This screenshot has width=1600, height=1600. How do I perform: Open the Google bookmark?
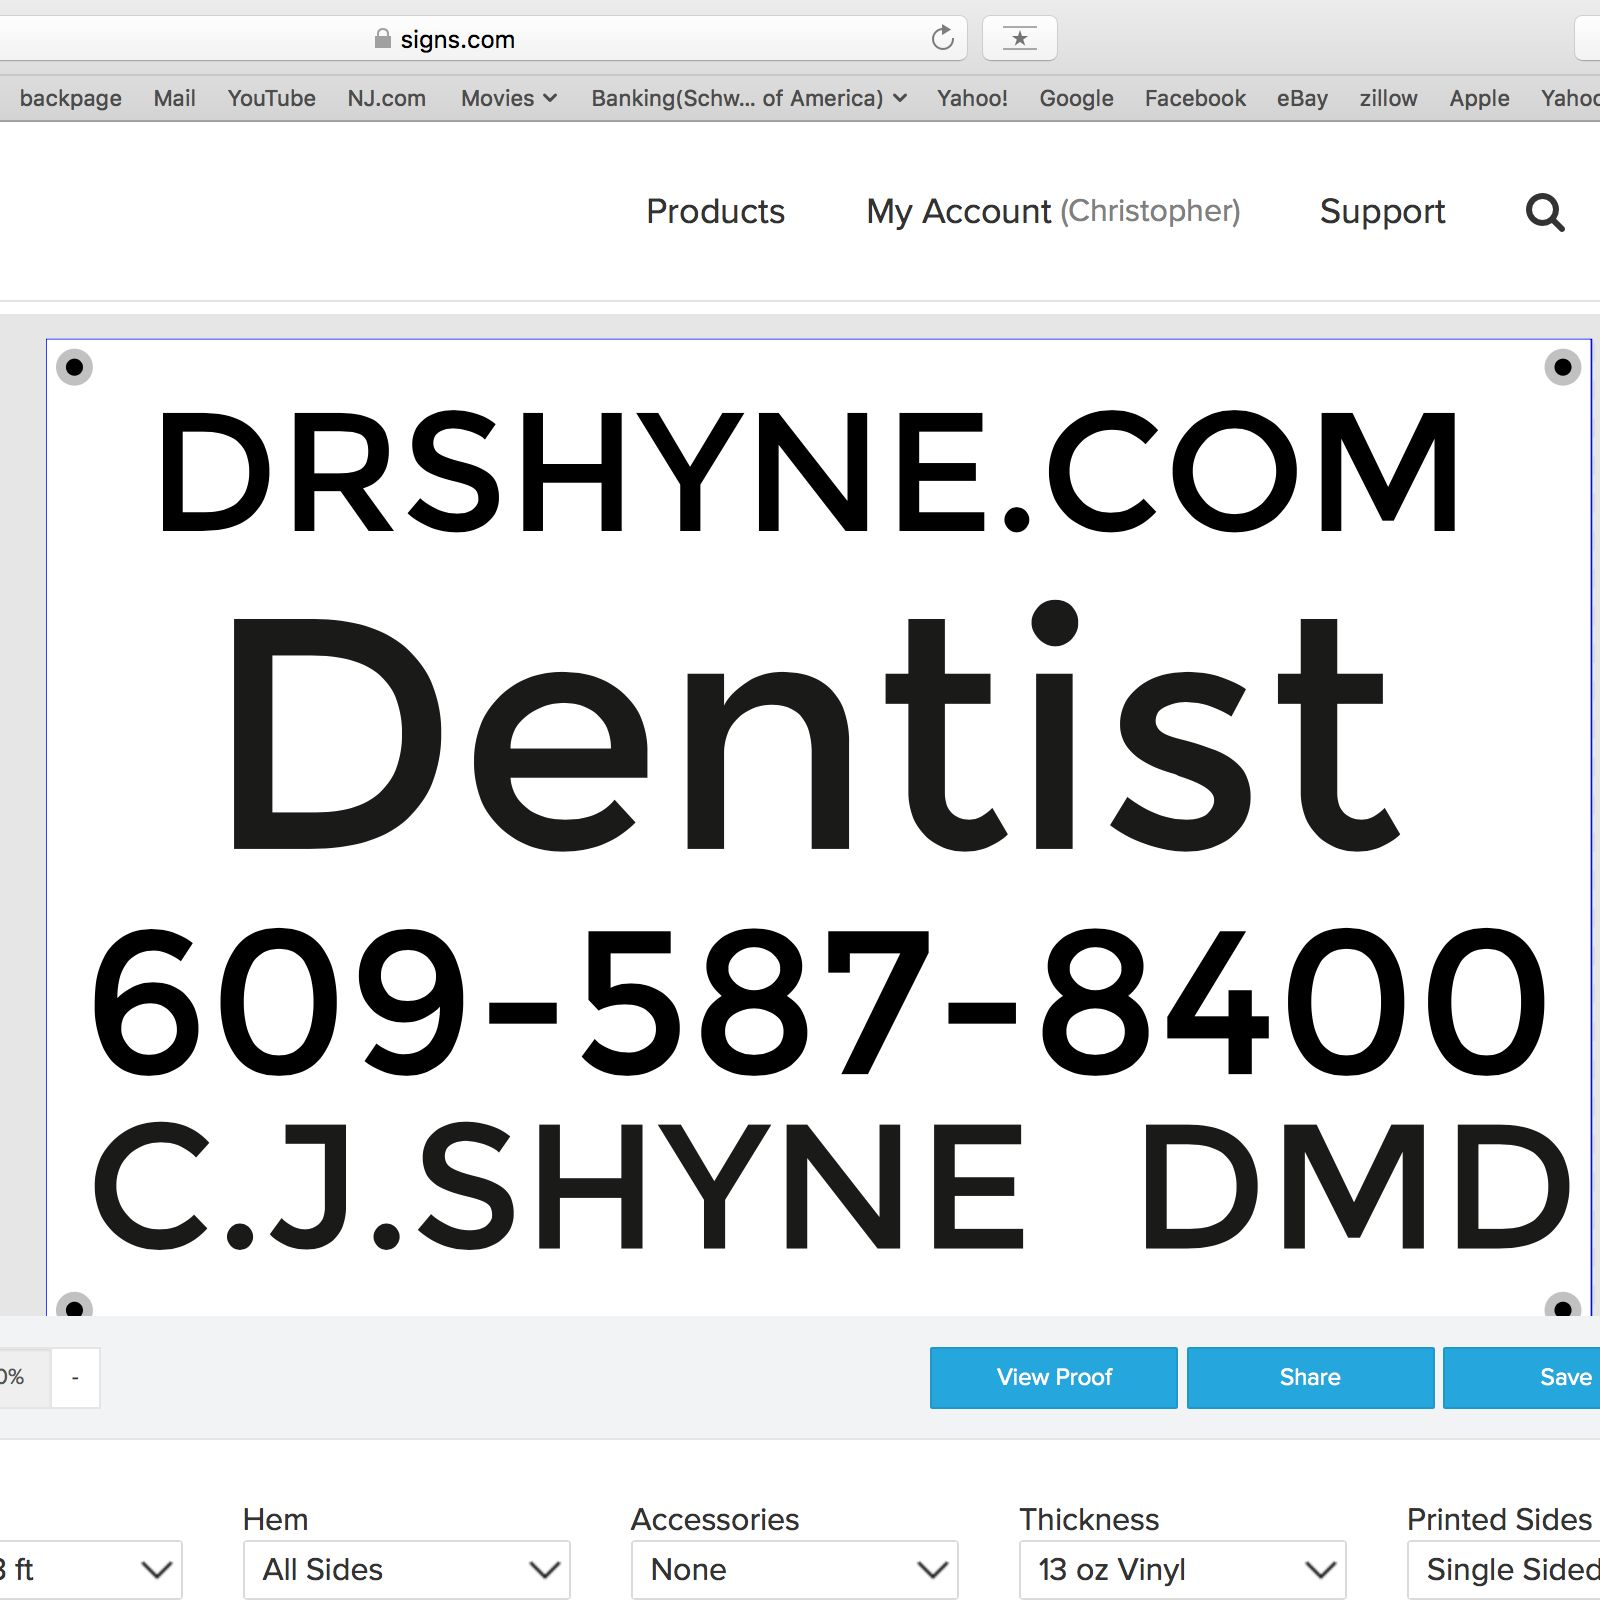[1075, 97]
